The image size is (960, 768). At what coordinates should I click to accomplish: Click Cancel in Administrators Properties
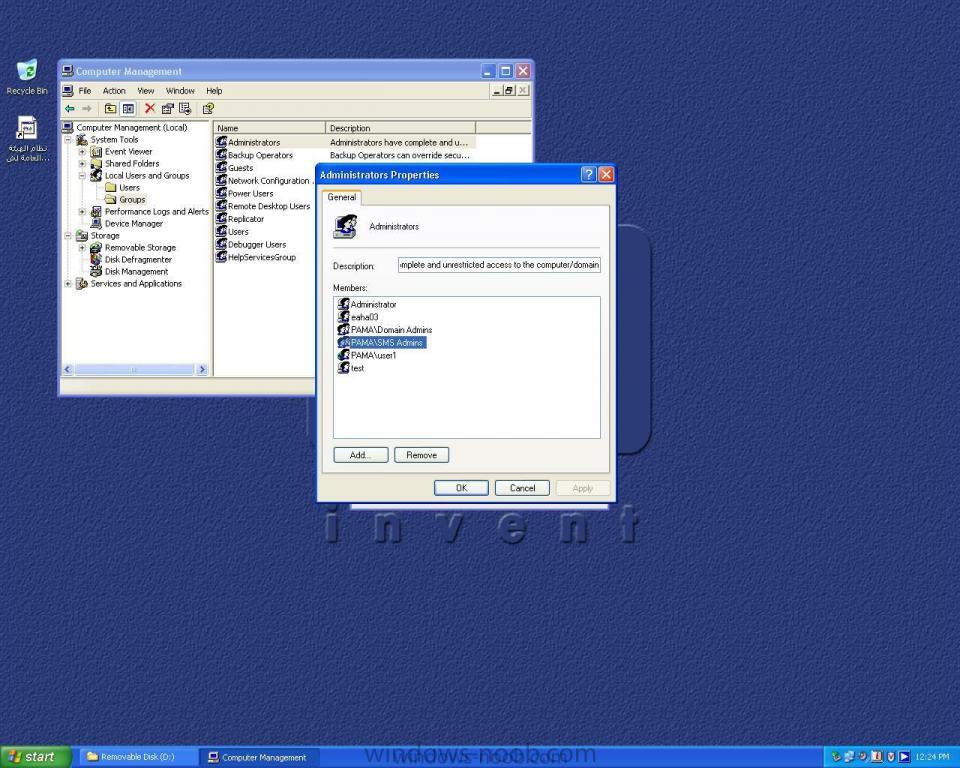[x=522, y=488]
